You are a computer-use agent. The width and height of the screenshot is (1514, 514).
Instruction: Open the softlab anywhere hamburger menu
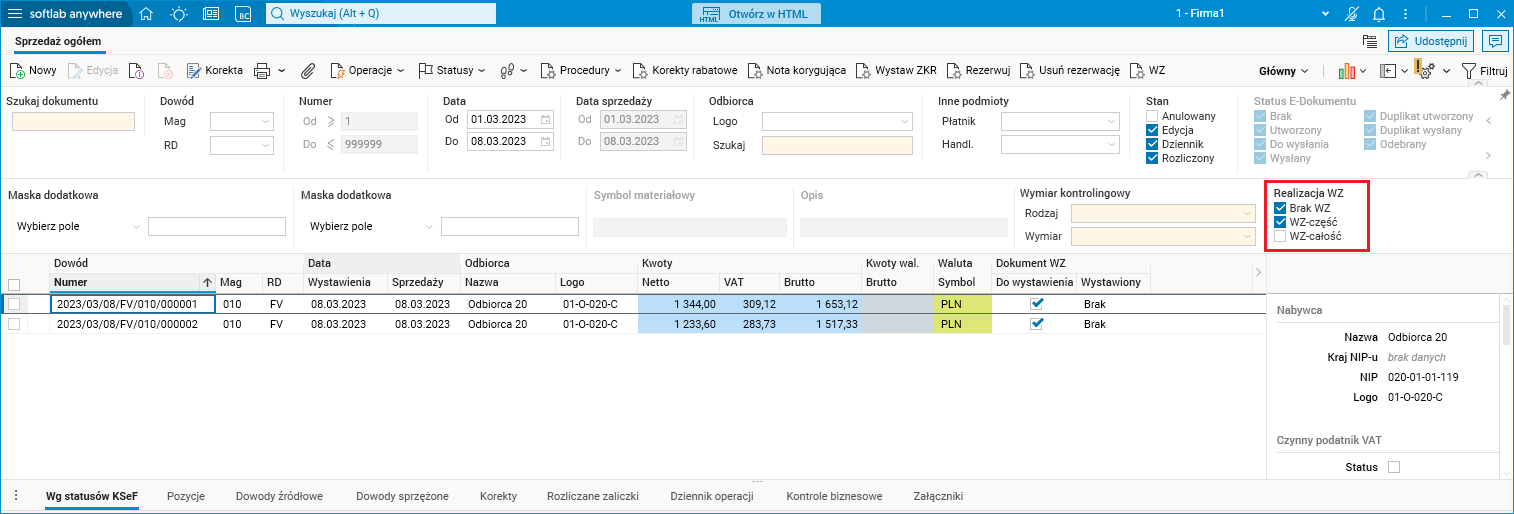[x=17, y=14]
